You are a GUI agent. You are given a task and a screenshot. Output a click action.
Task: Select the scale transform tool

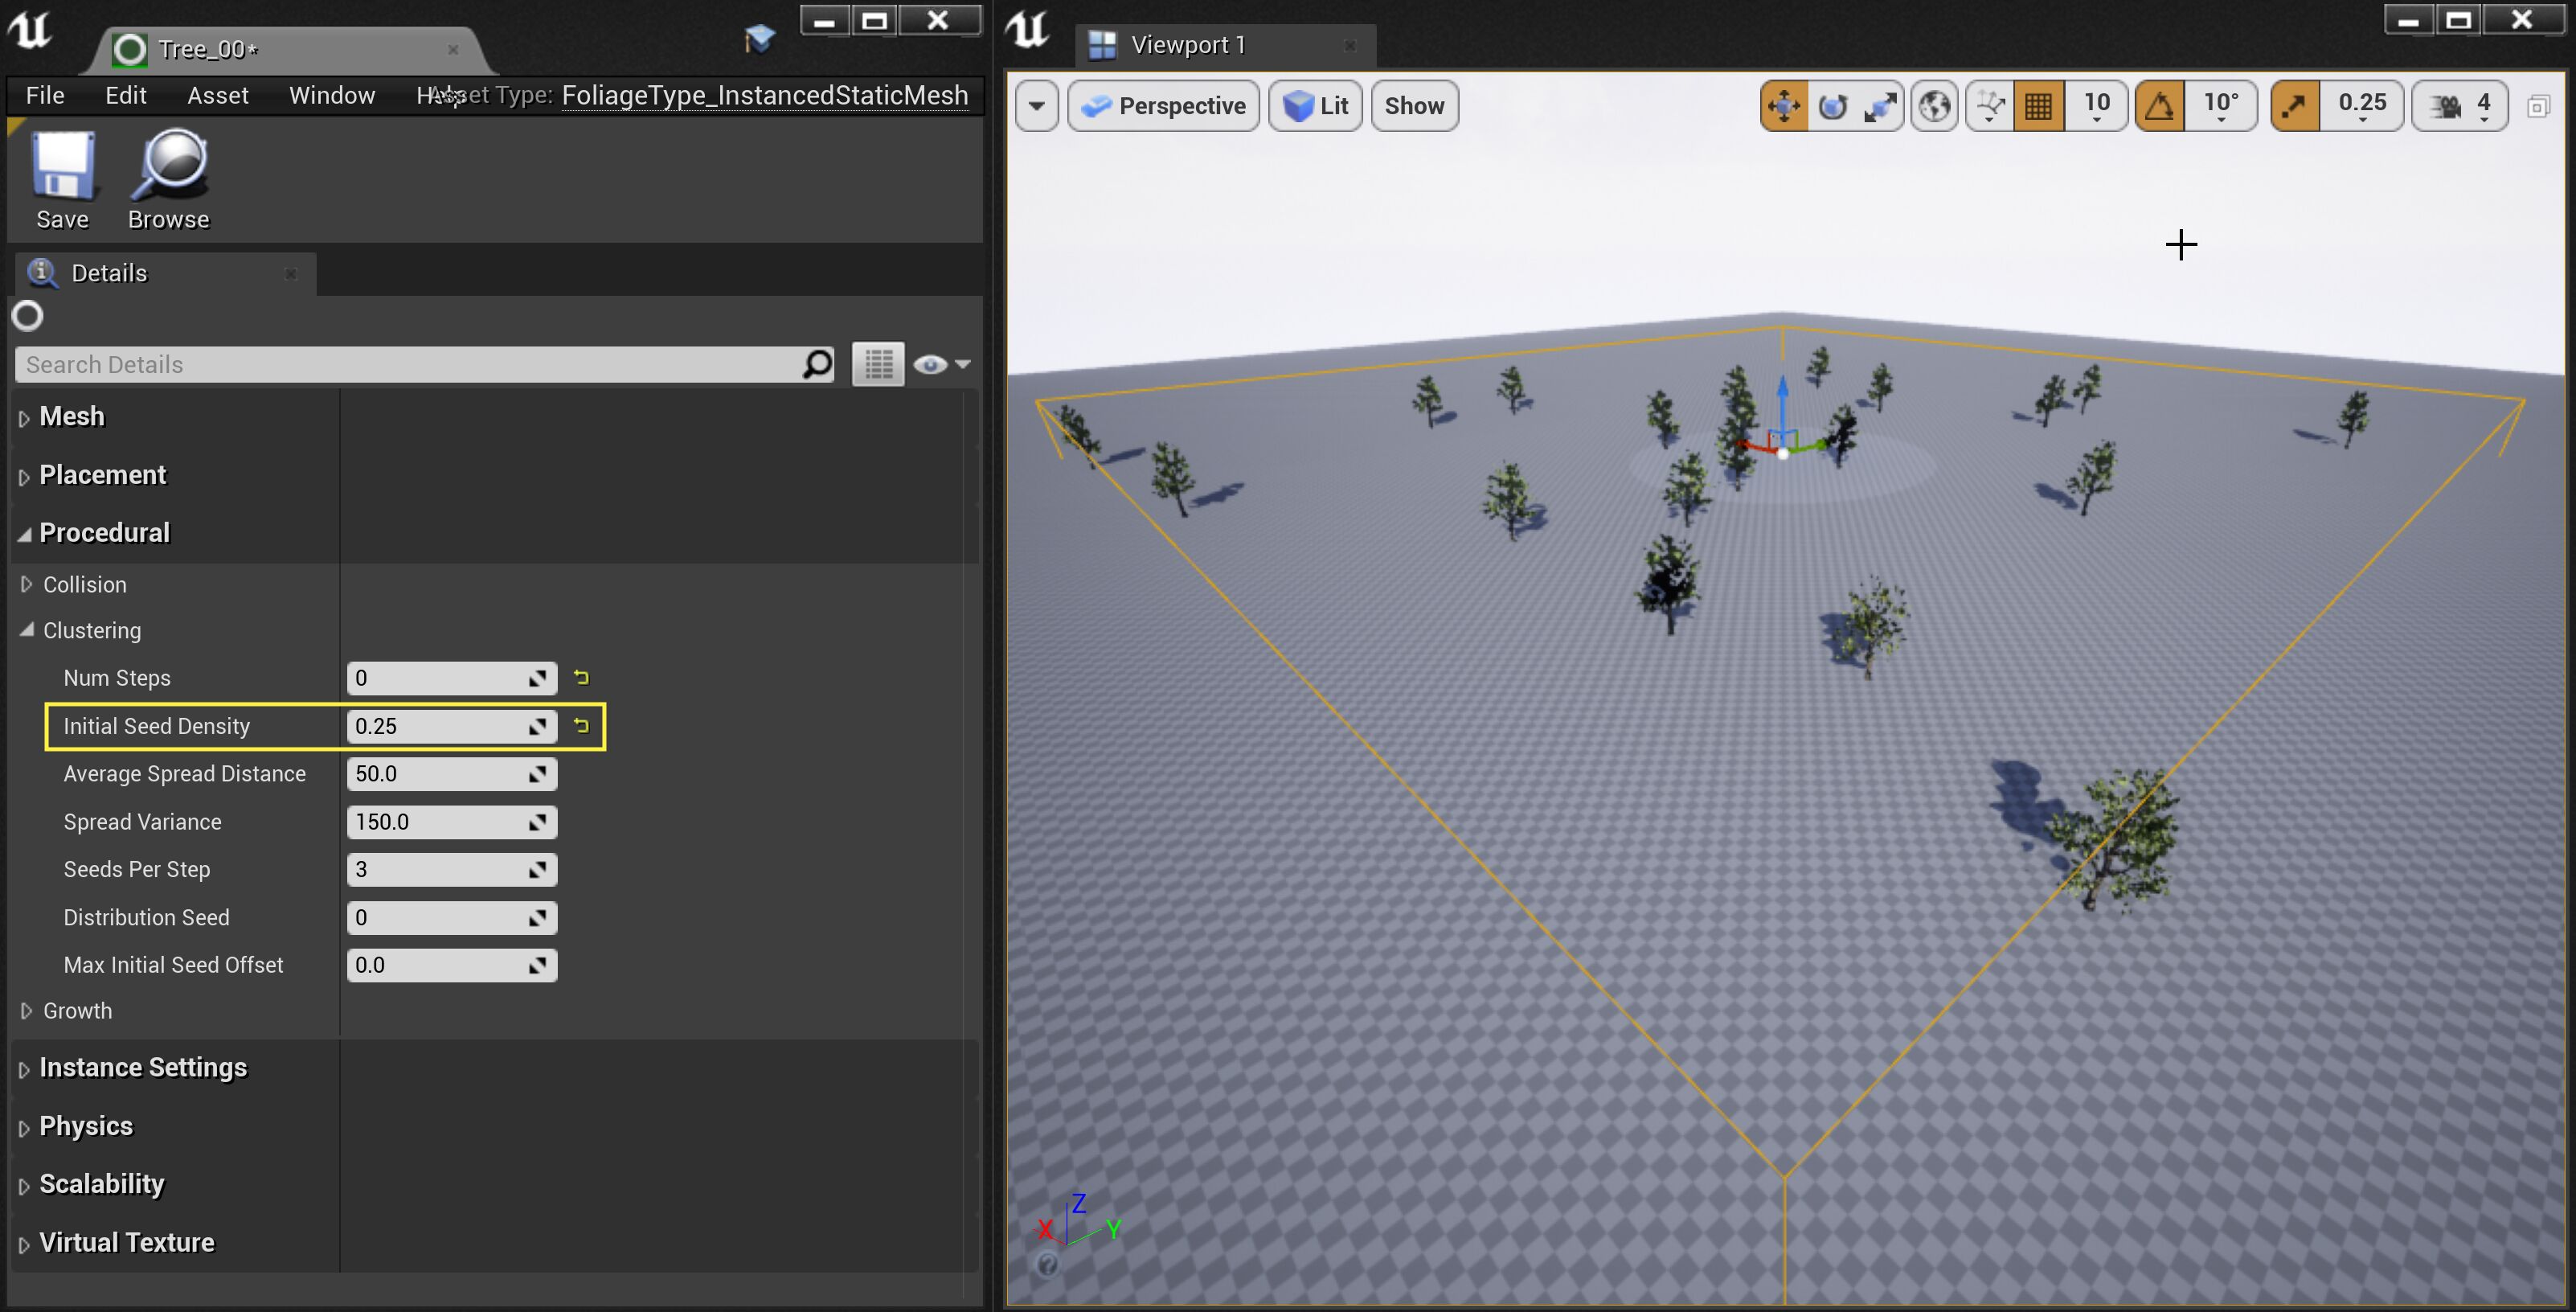1880,105
